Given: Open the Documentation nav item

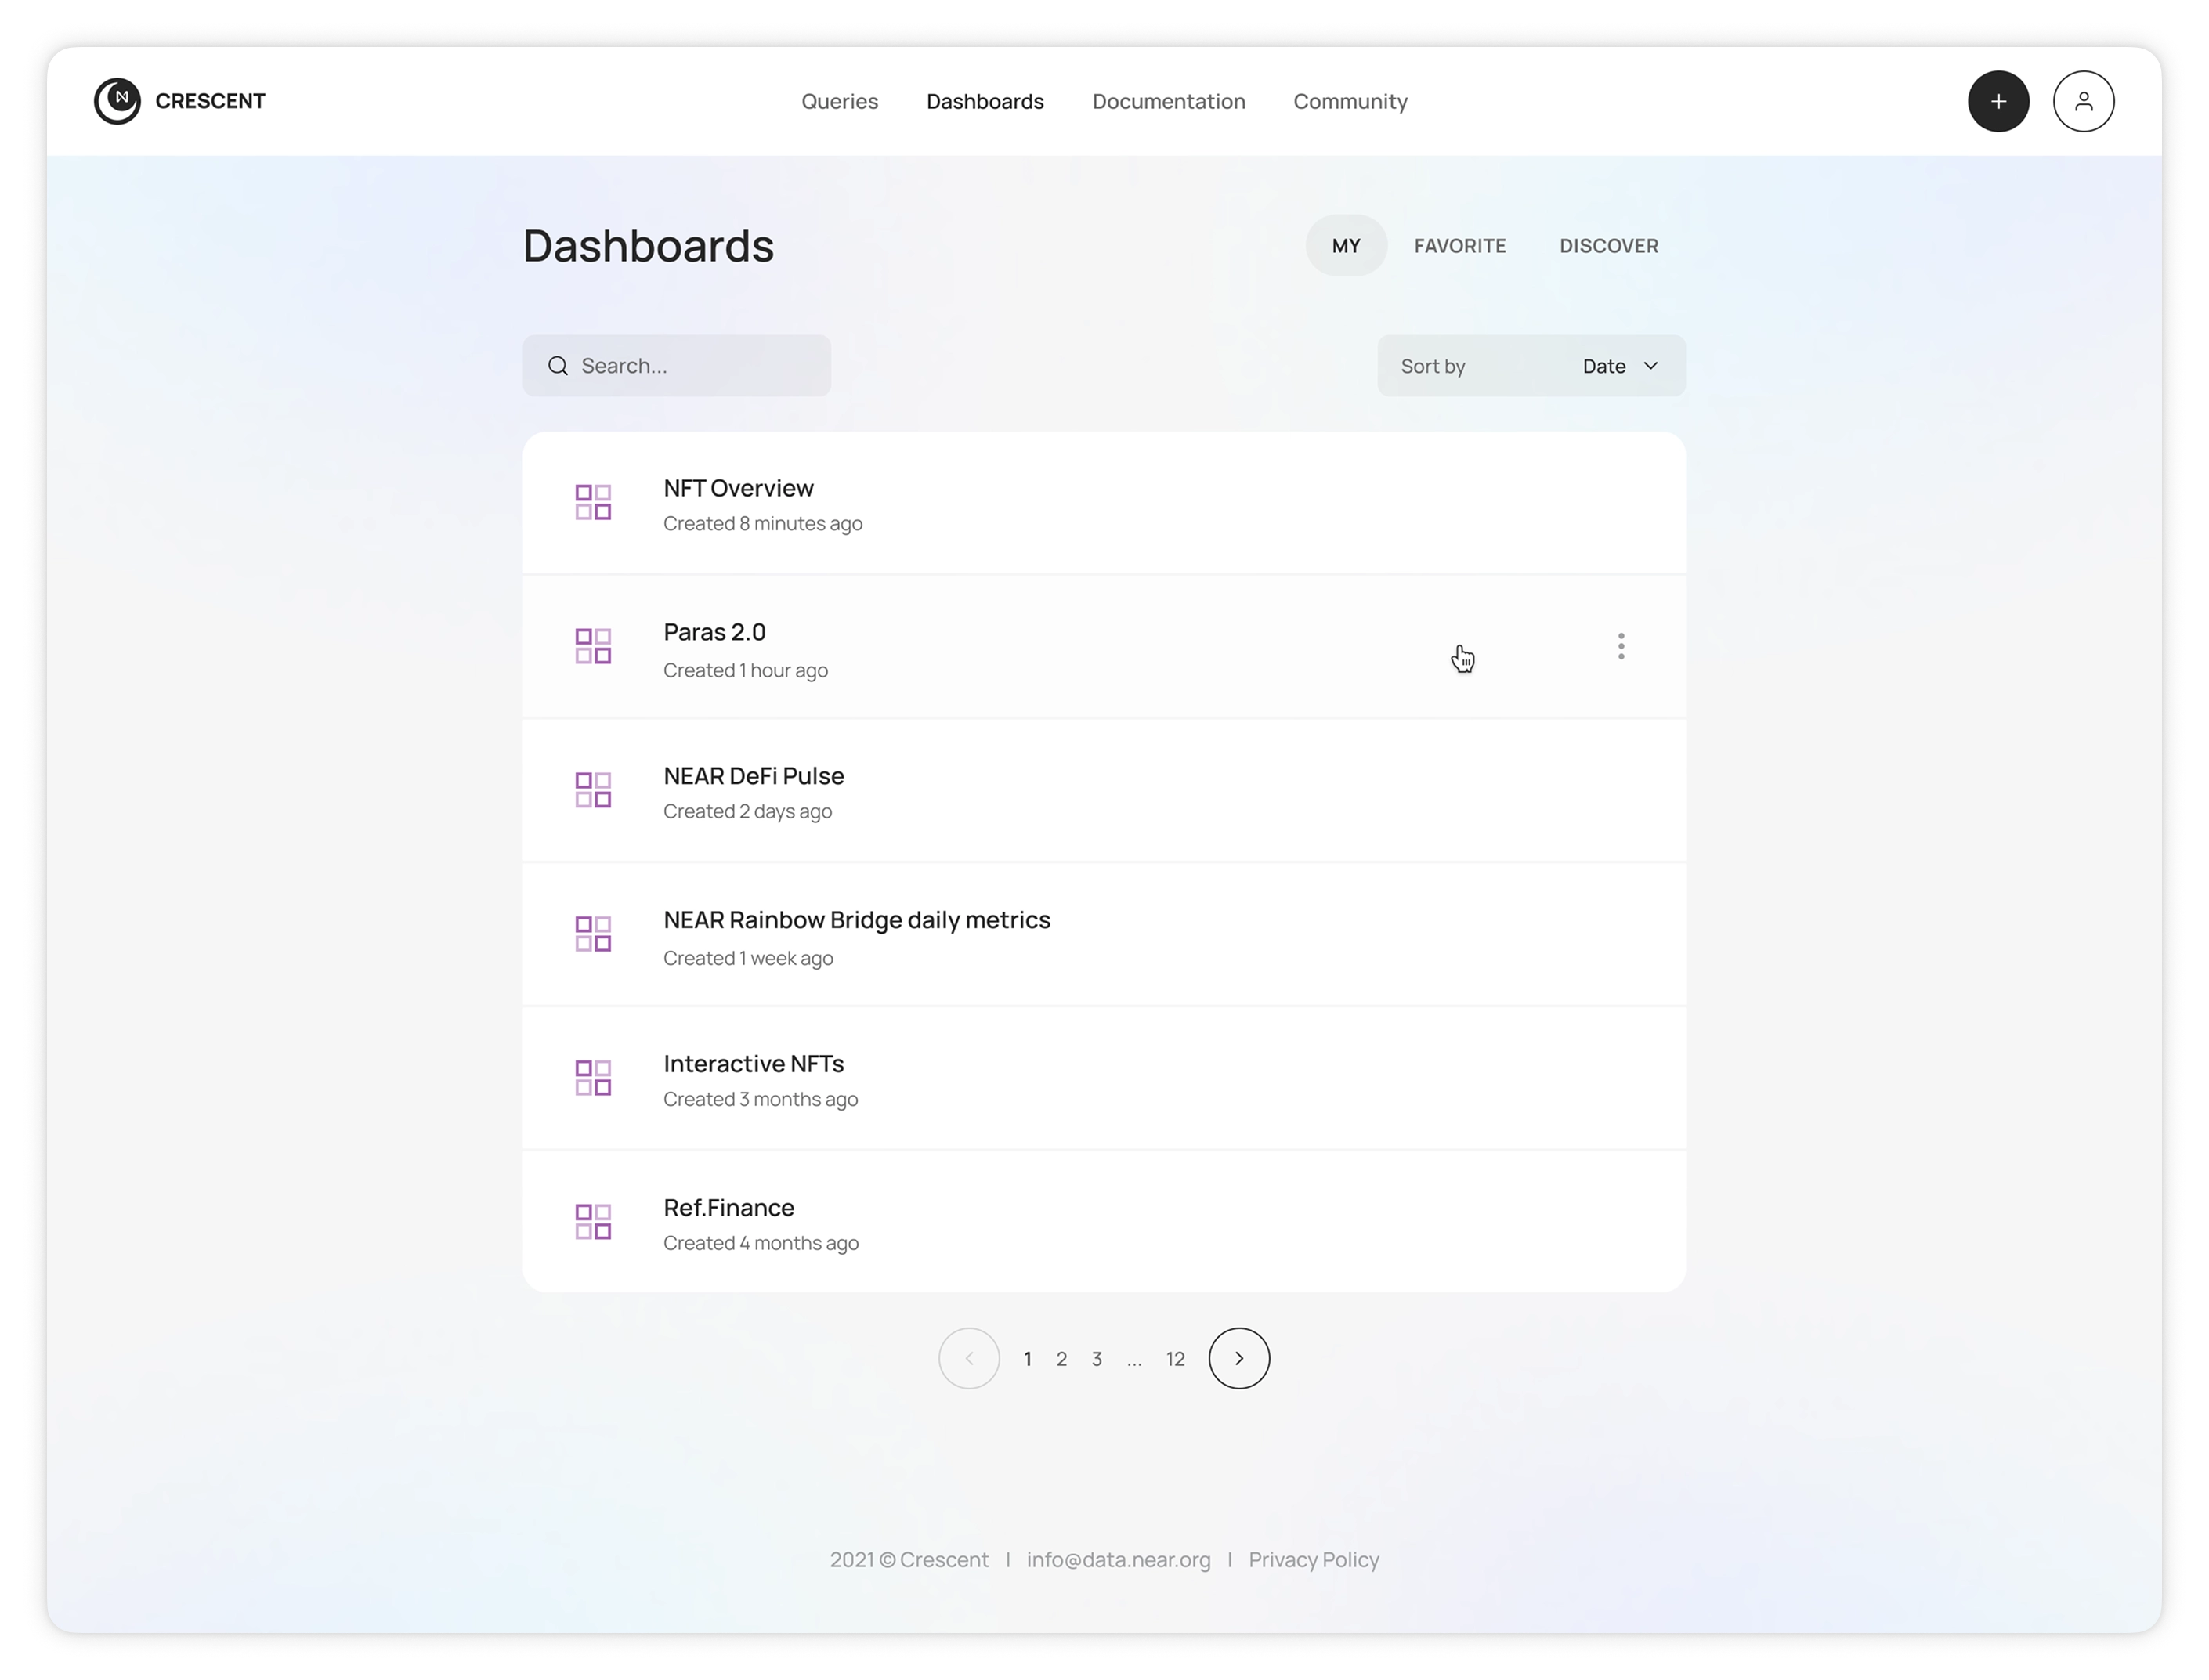Looking at the screenshot, I should click(x=1168, y=101).
